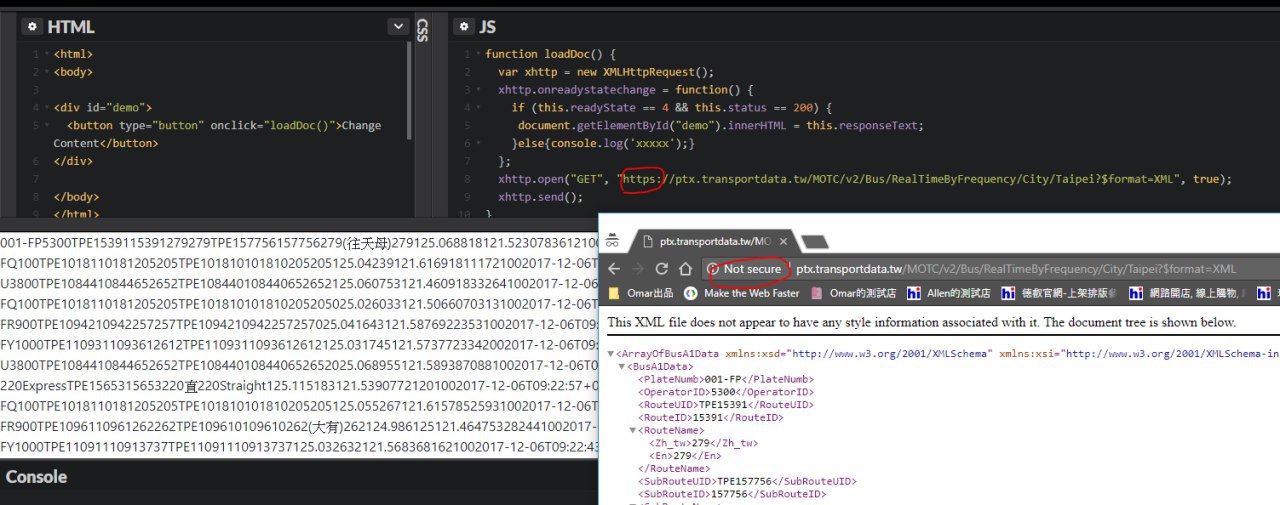Click the browser home icon
Image resolution: width=1280 pixels, height=505 pixels.
pos(685,269)
